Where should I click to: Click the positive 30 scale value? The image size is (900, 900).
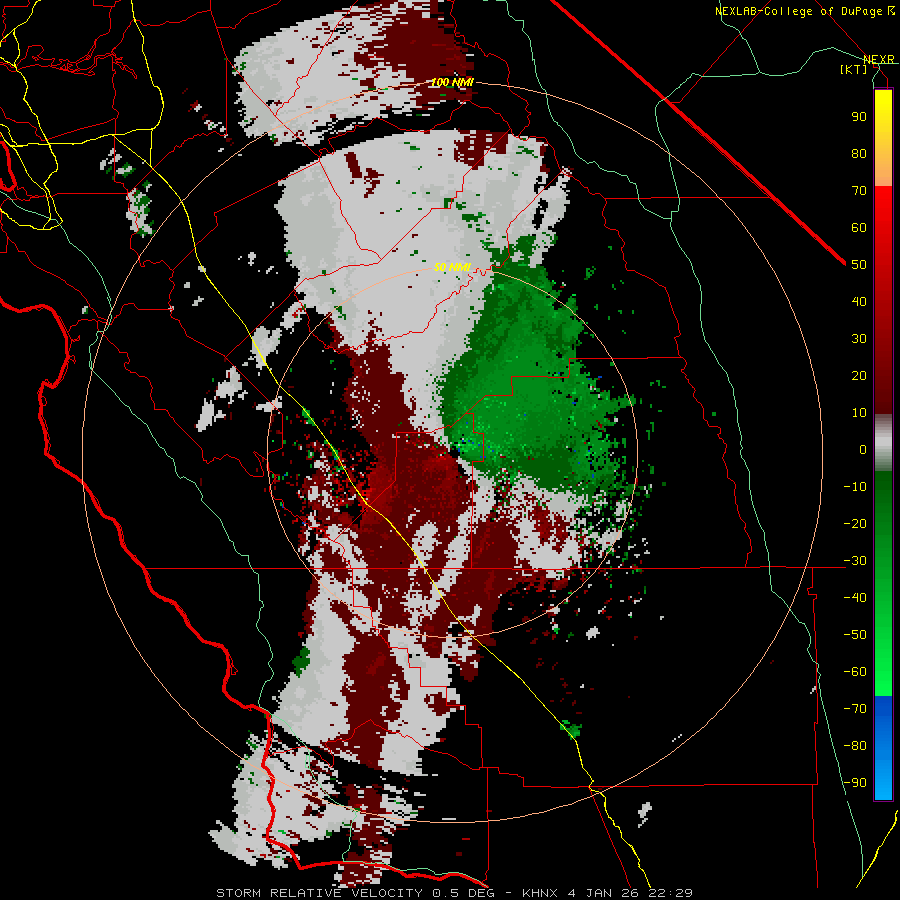[859, 339]
